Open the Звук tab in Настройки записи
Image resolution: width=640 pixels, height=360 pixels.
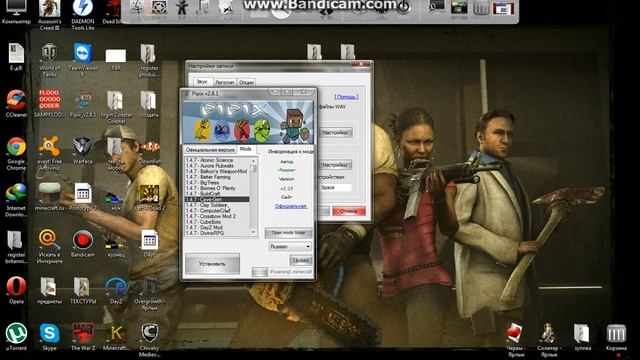tap(202, 82)
